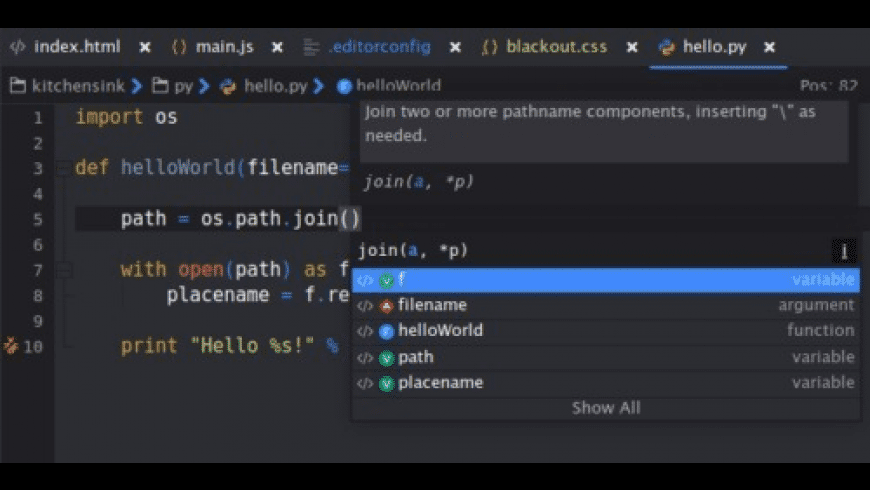The height and width of the screenshot is (490, 870).
Task: Click the info icon in the autocomplete popup
Action: [x=844, y=251]
